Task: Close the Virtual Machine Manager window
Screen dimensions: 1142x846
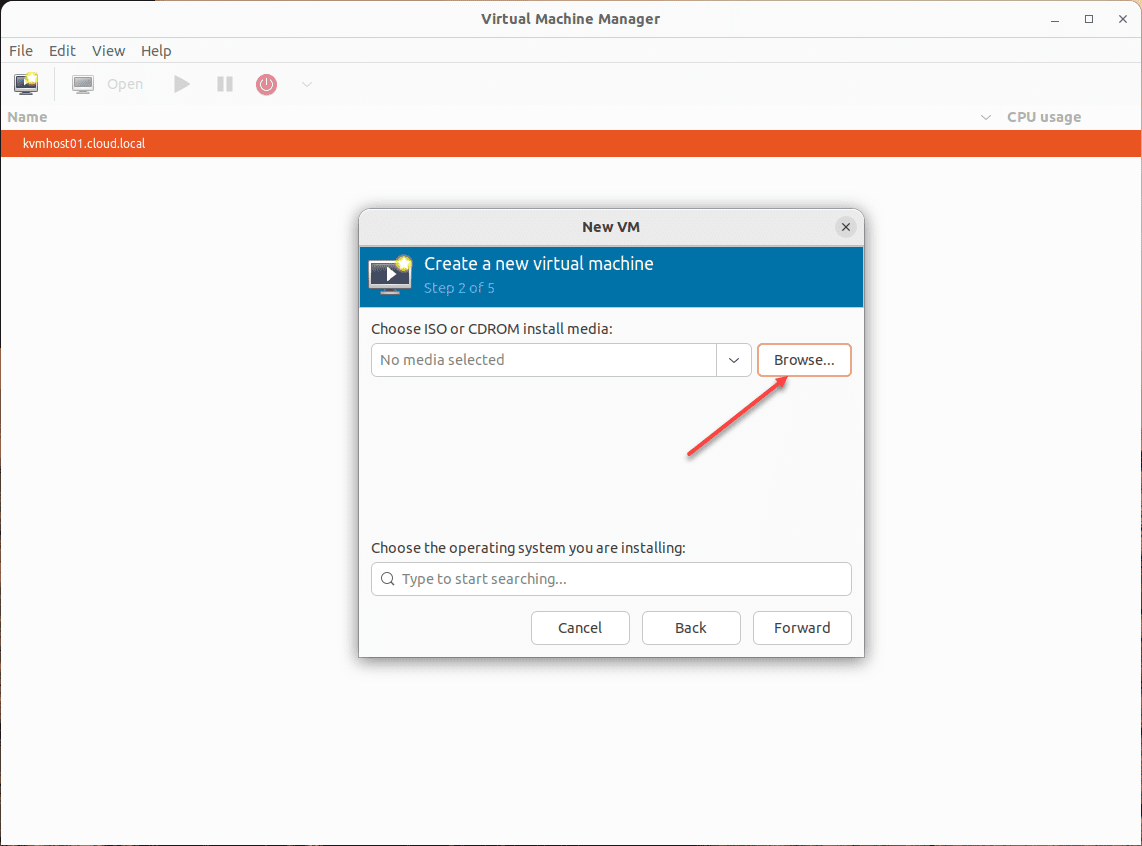Action: 1122,20
